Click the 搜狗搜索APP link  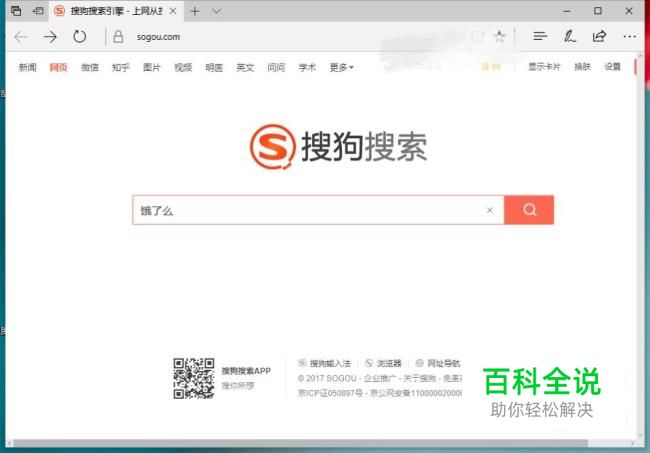pyautogui.click(x=246, y=371)
